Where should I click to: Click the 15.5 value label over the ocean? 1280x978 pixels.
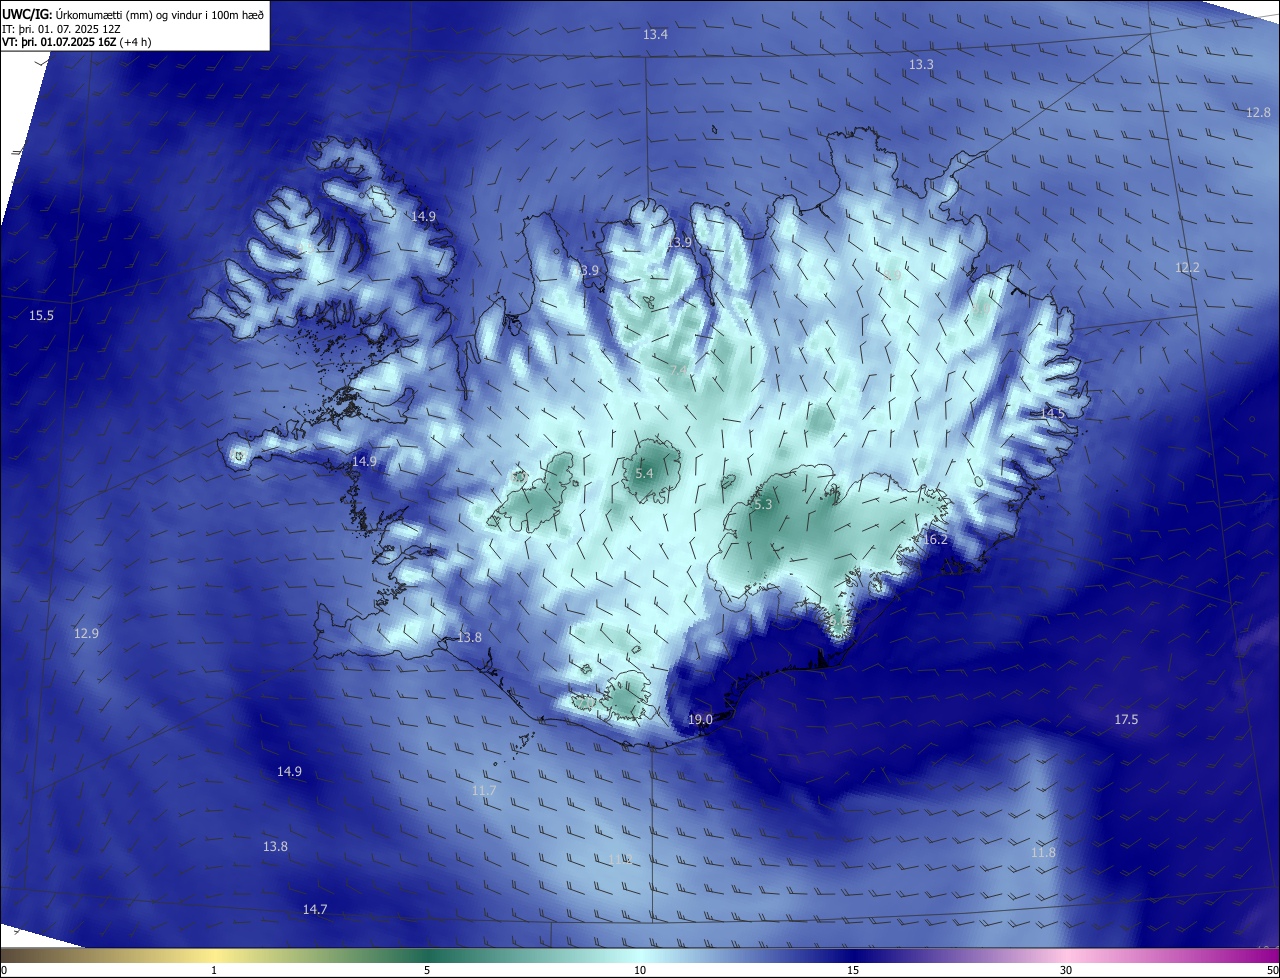click(x=41, y=315)
